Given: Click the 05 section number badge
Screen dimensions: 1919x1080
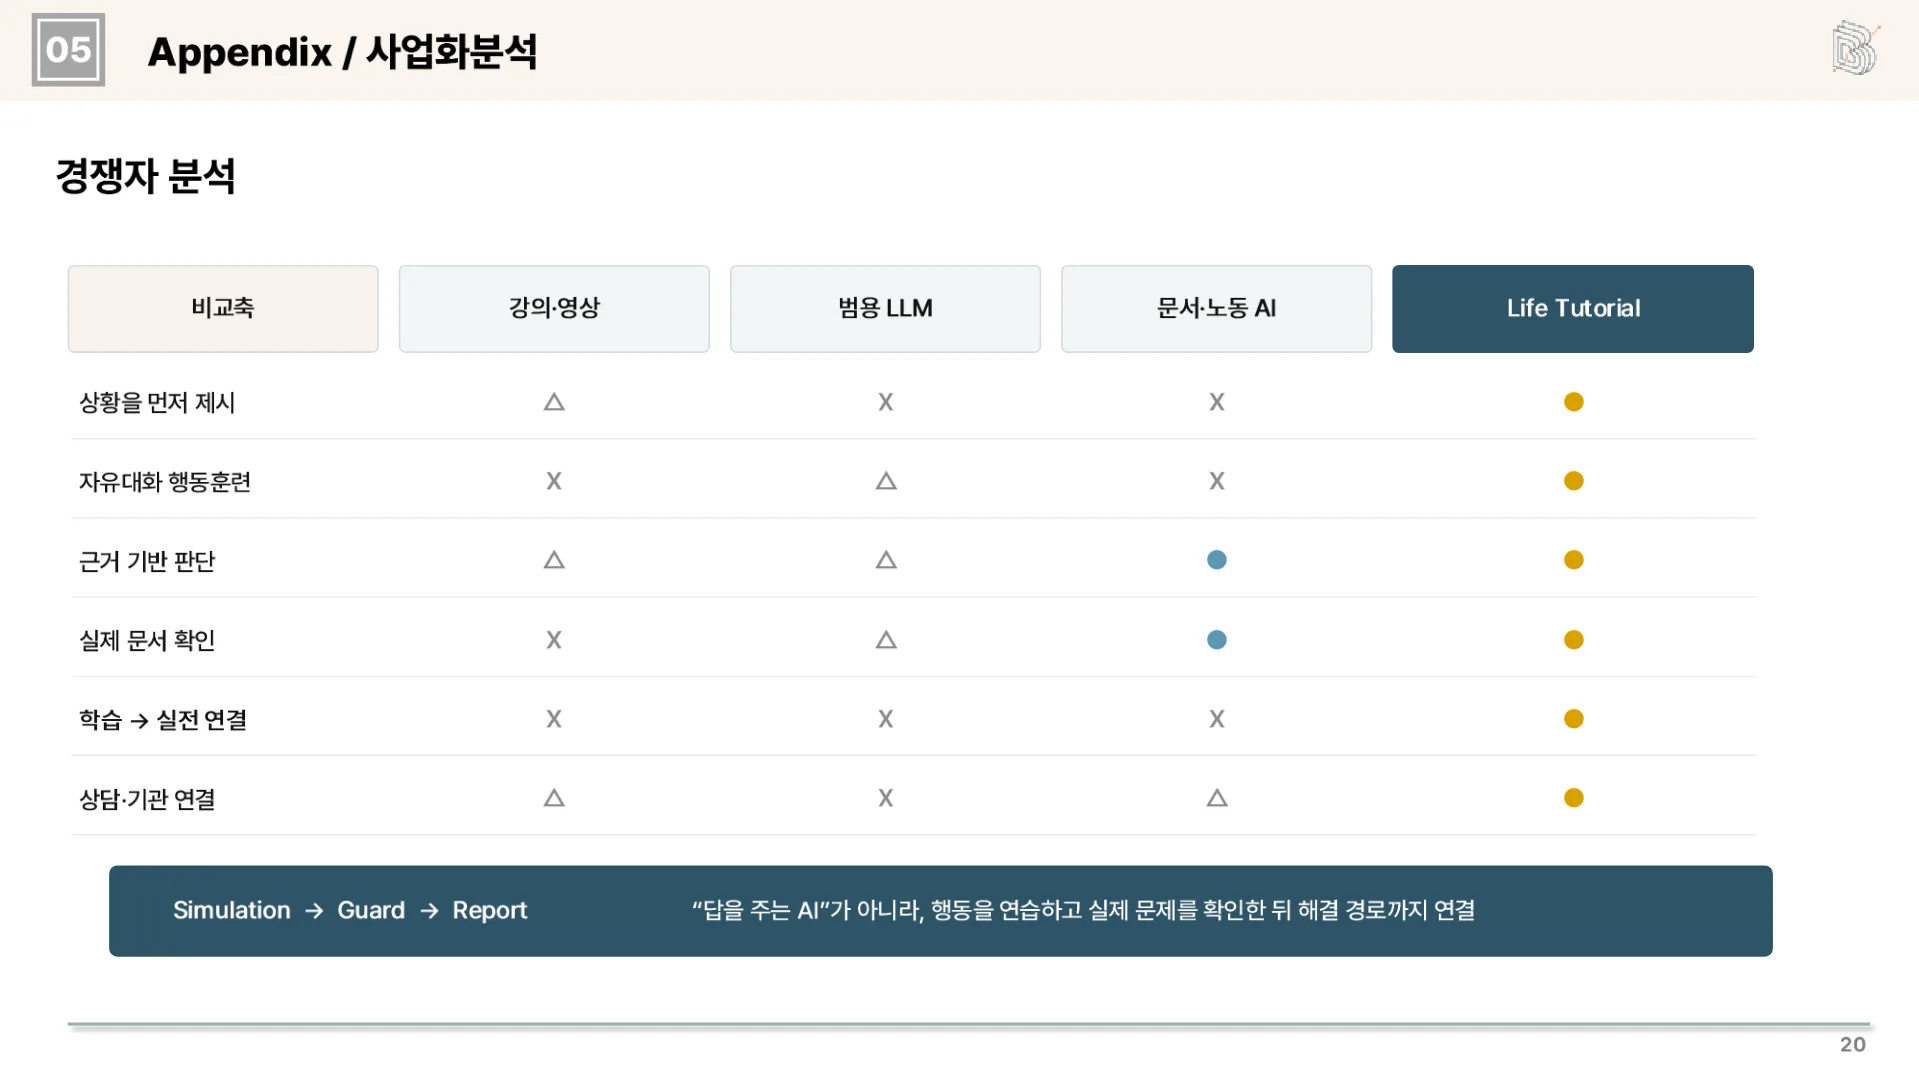Looking at the screenshot, I should pos(68,49).
